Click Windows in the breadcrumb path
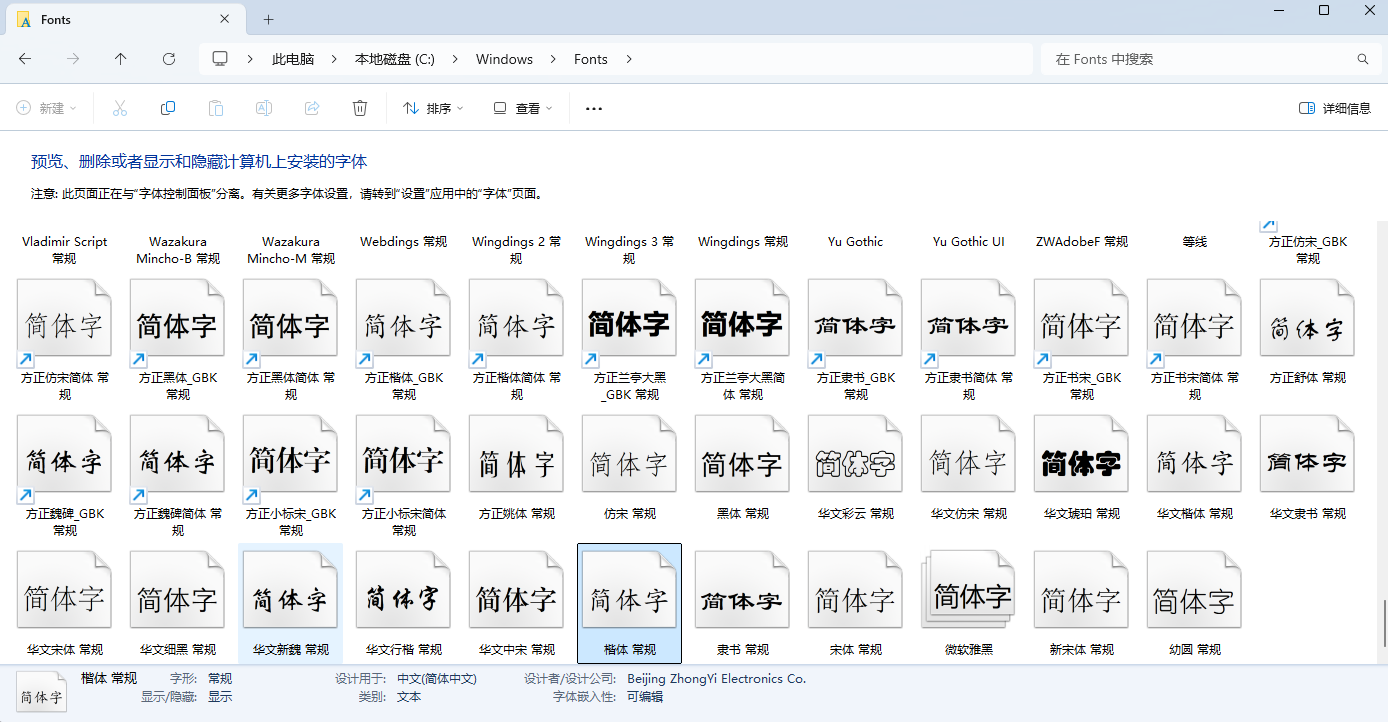Image resolution: width=1388 pixels, height=722 pixels. [504, 59]
